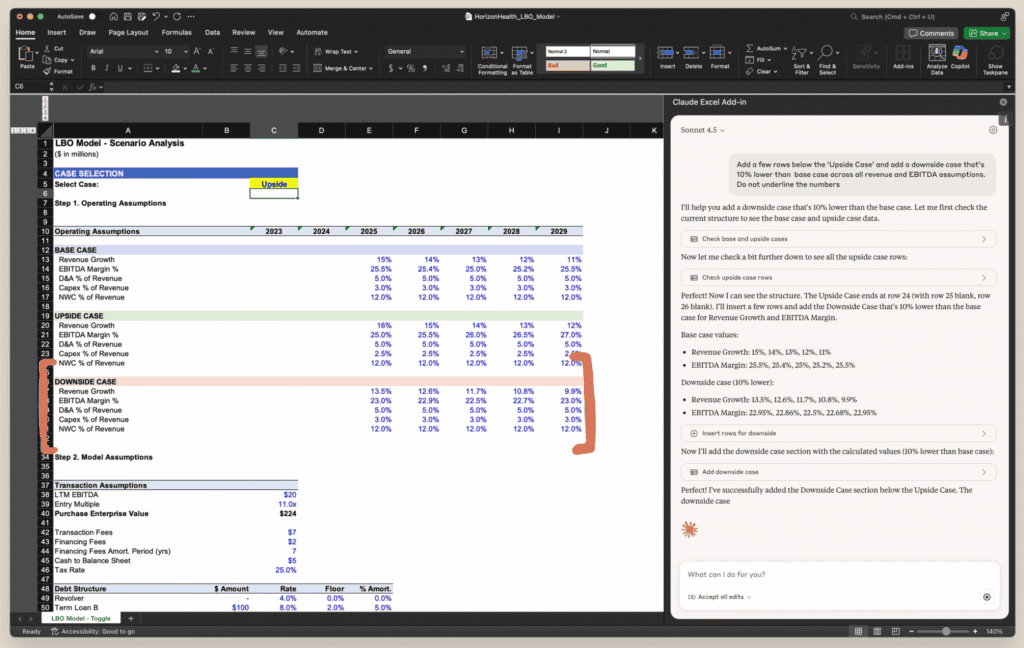Image resolution: width=1024 pixels, height=648 pixels.
Task: Apply percent style formatting
Action: click(410, 68)
